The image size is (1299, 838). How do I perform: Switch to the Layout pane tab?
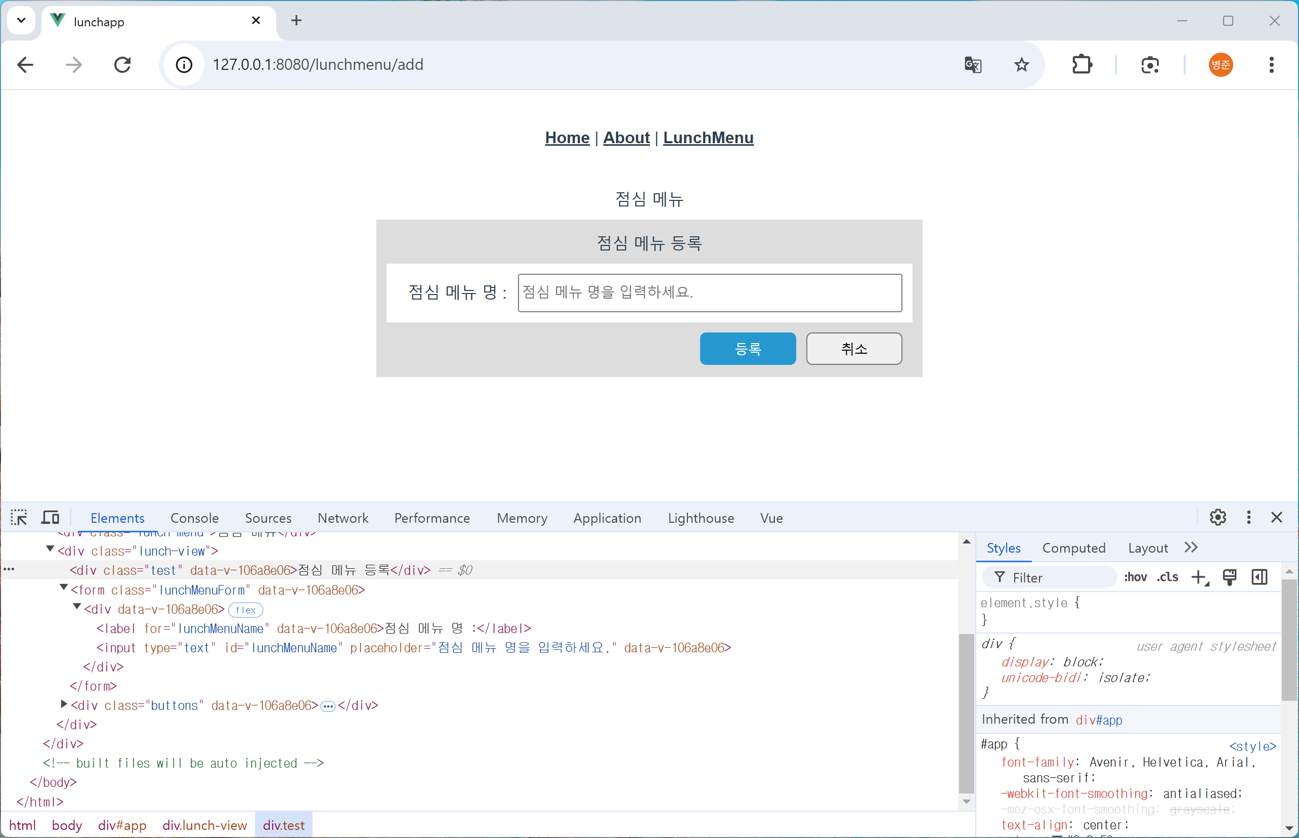(1148, 548)
